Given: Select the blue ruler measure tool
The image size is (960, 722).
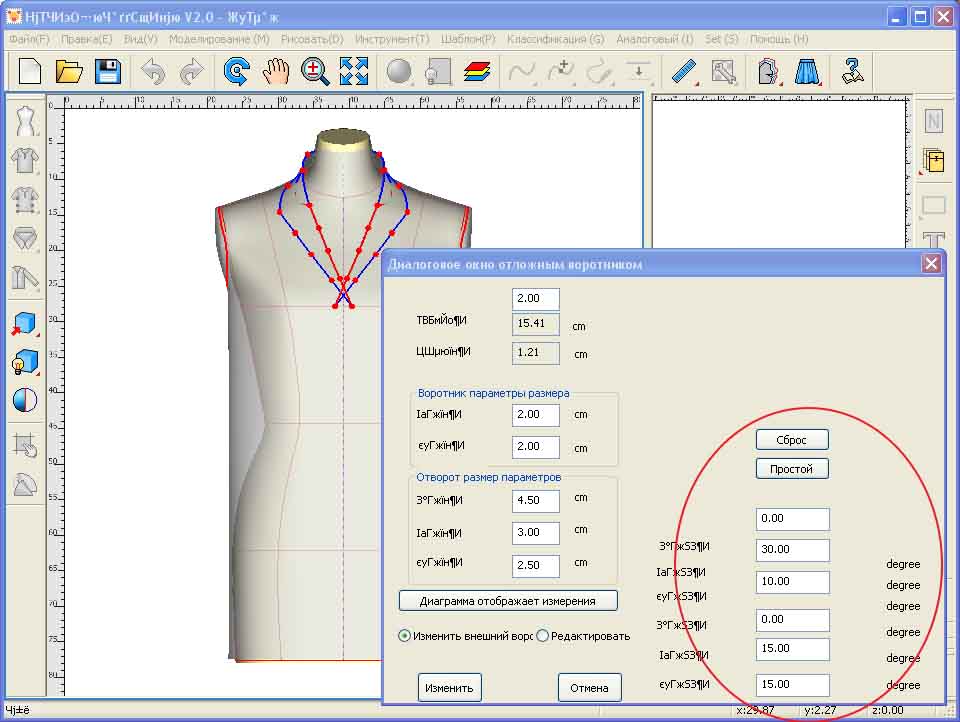Looking at the screenshot, I should (684, 71).
